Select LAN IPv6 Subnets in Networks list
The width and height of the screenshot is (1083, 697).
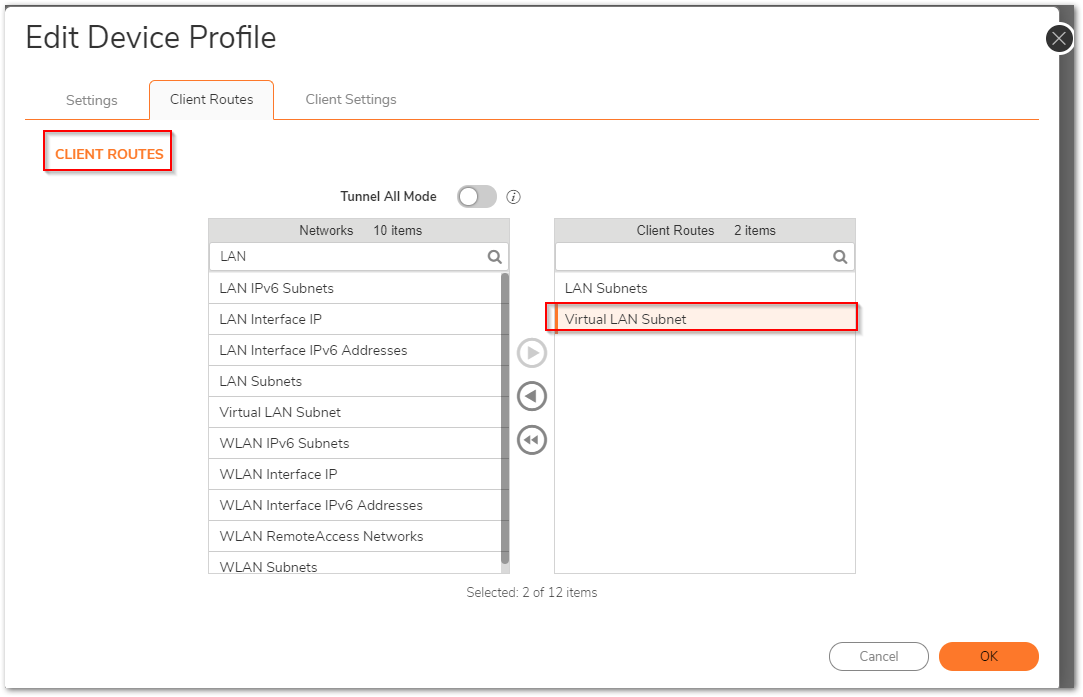[x=355, y=288]
